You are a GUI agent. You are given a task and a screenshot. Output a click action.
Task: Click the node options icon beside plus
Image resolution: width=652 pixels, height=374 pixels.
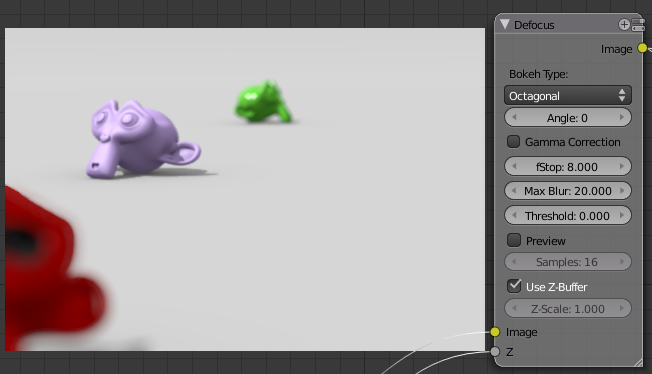point(638,25)
